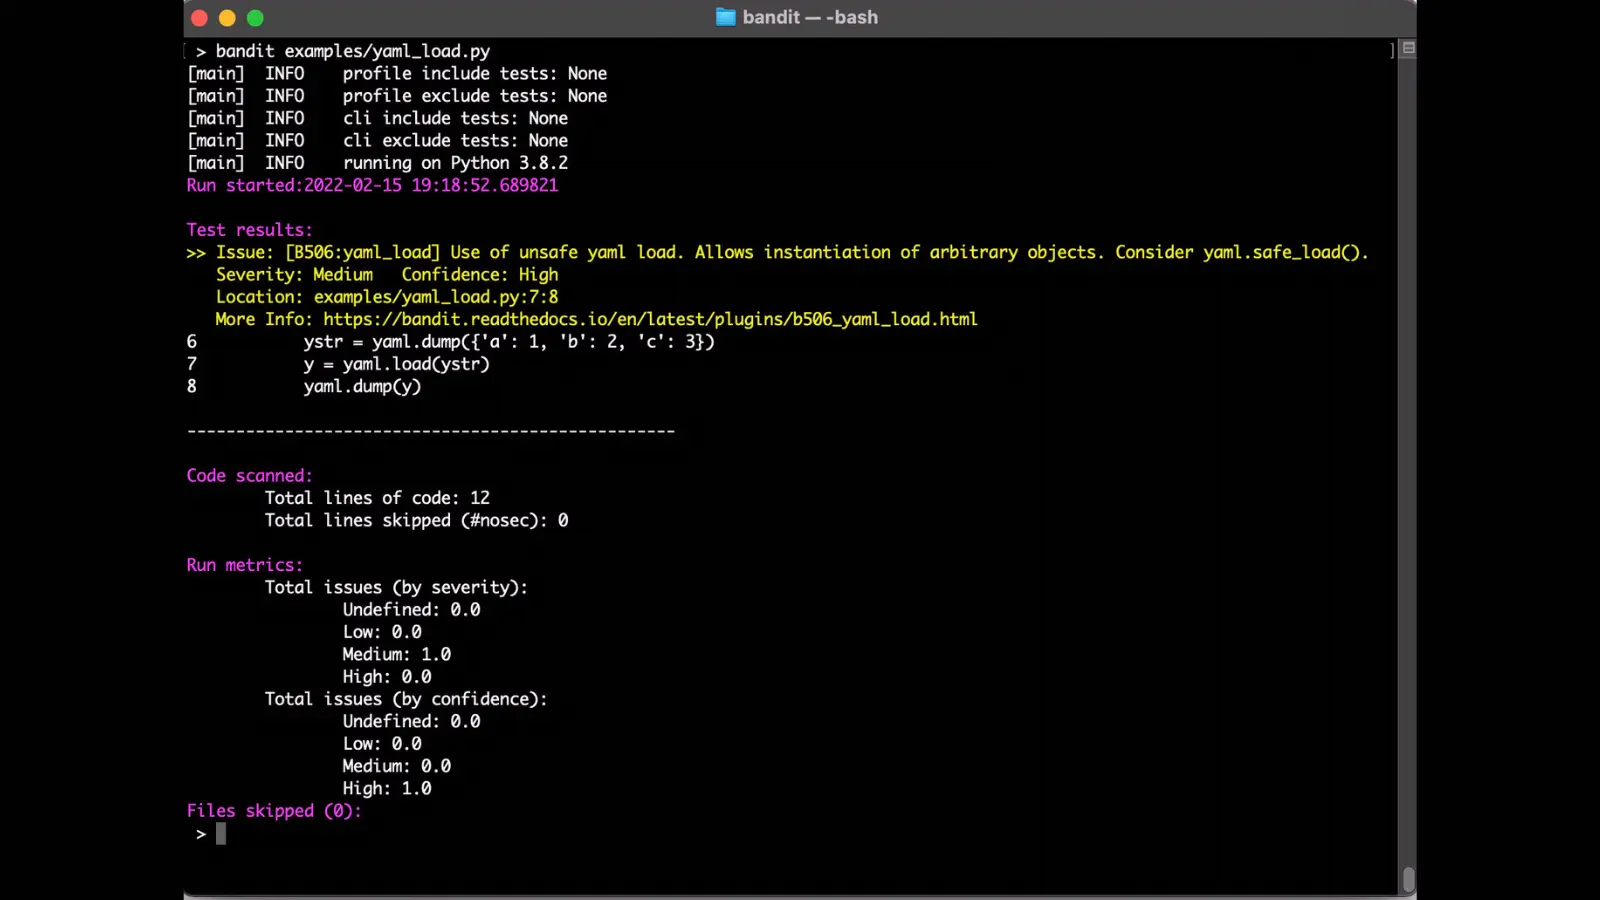Click the 'Location: examples/yaml_load.py:7:8' line

click(387, 297)
